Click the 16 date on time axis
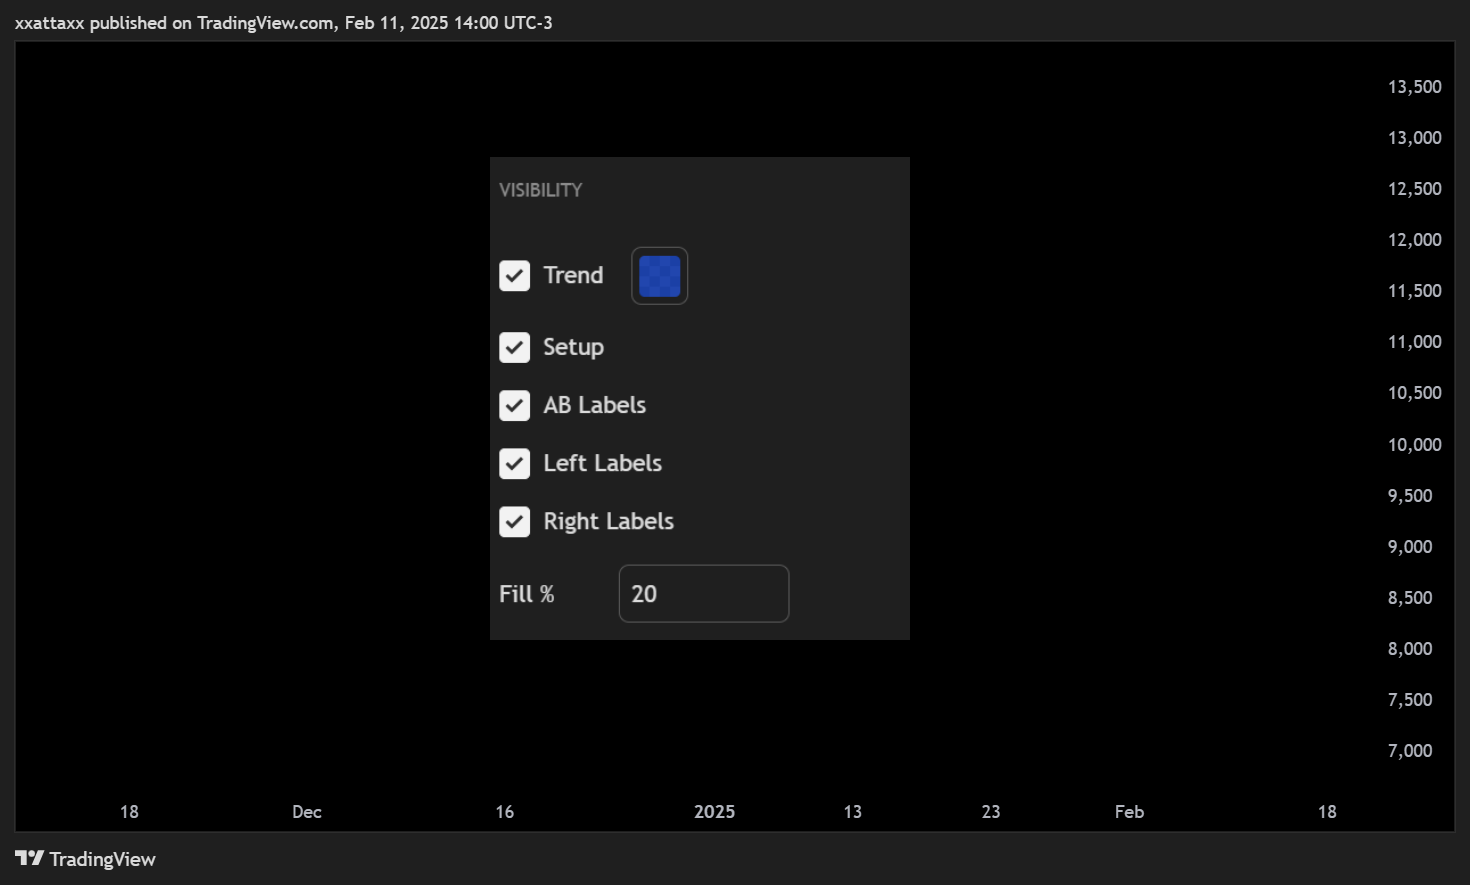The image size is (1470, 885). tap(505, 812)
